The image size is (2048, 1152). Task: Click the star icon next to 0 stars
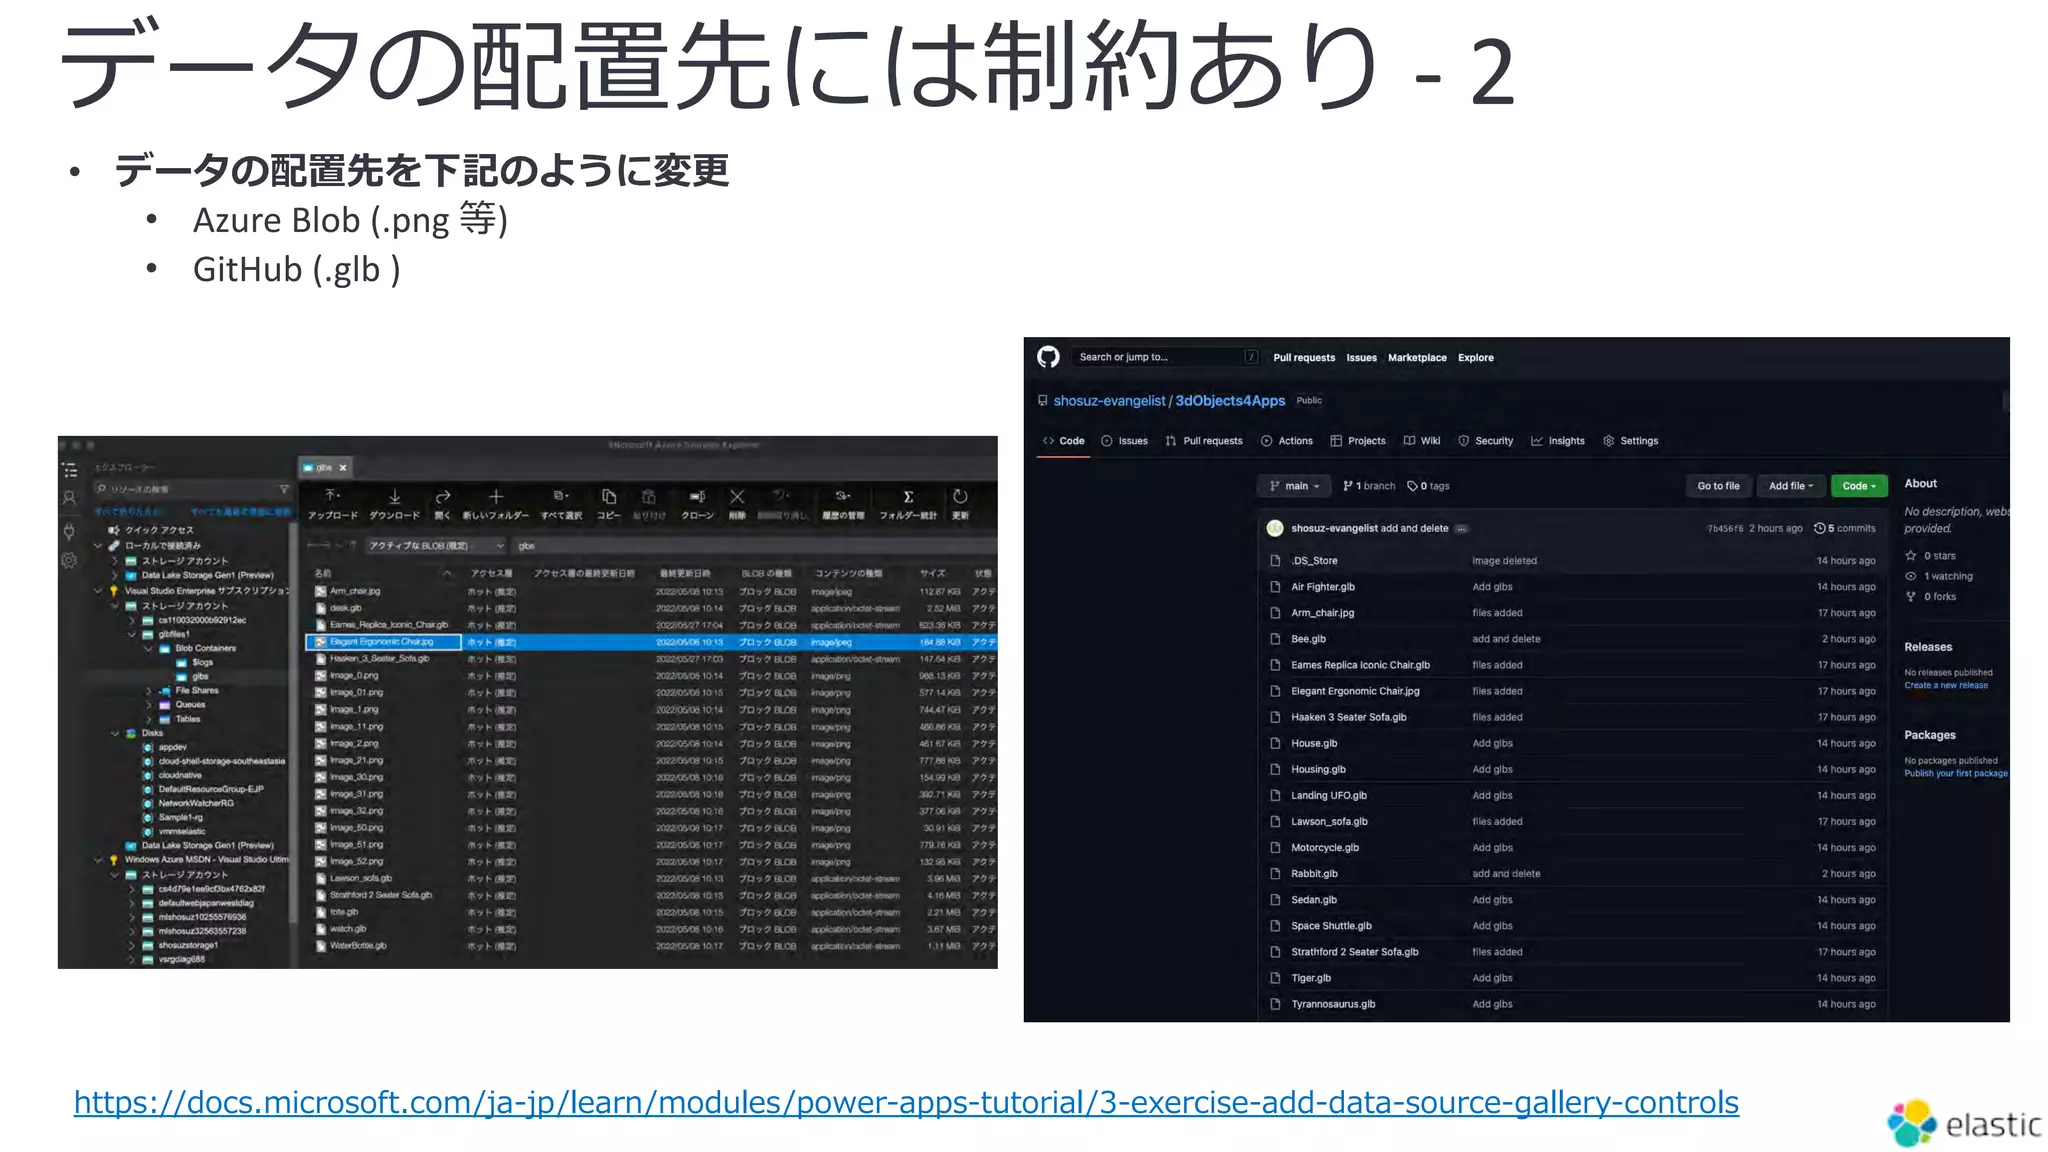pyautogui.click(x=1911, y=555)
